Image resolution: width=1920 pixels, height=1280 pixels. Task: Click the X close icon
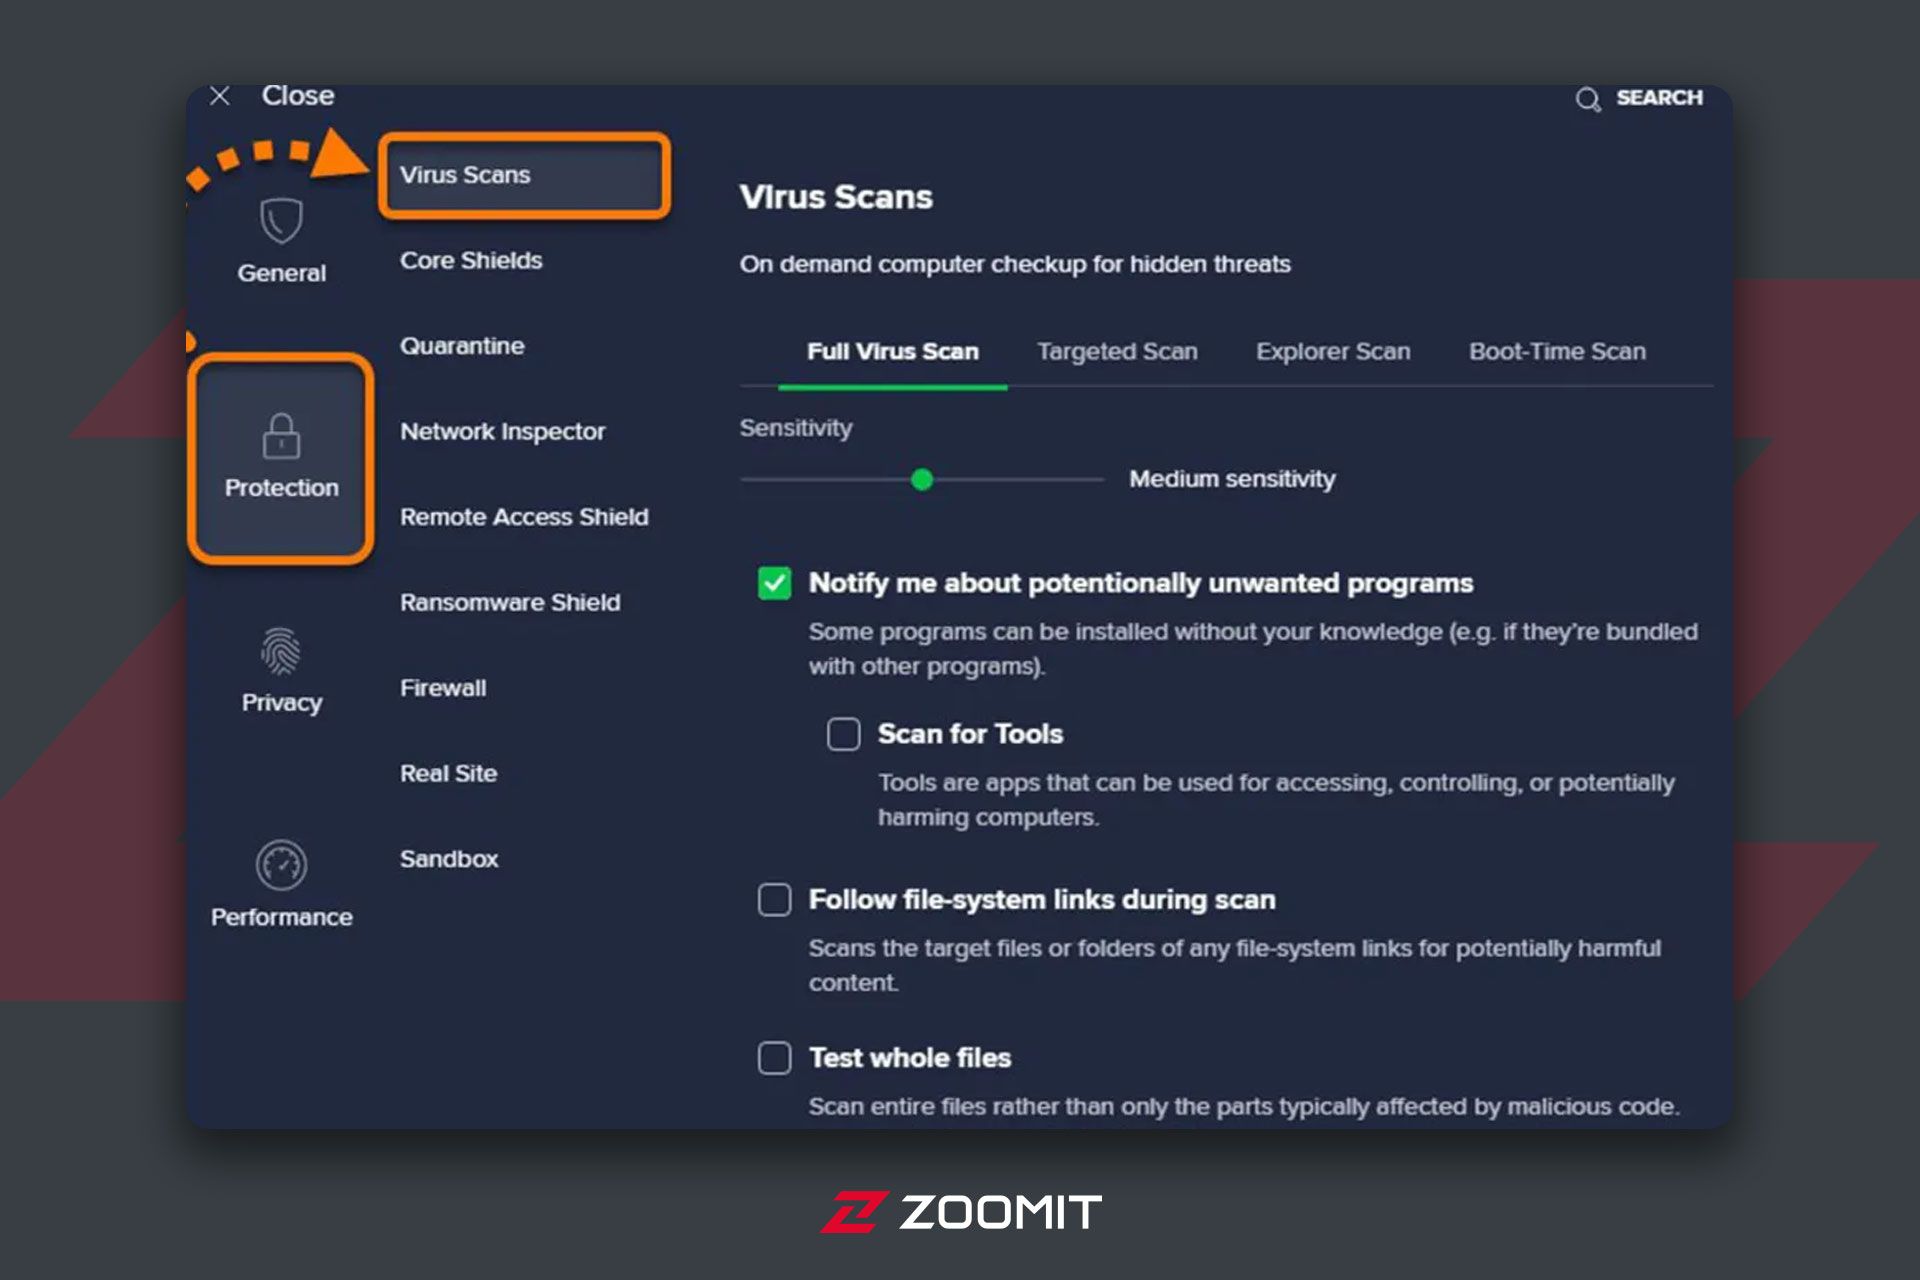pyautogui.click(x=220, y=96)
